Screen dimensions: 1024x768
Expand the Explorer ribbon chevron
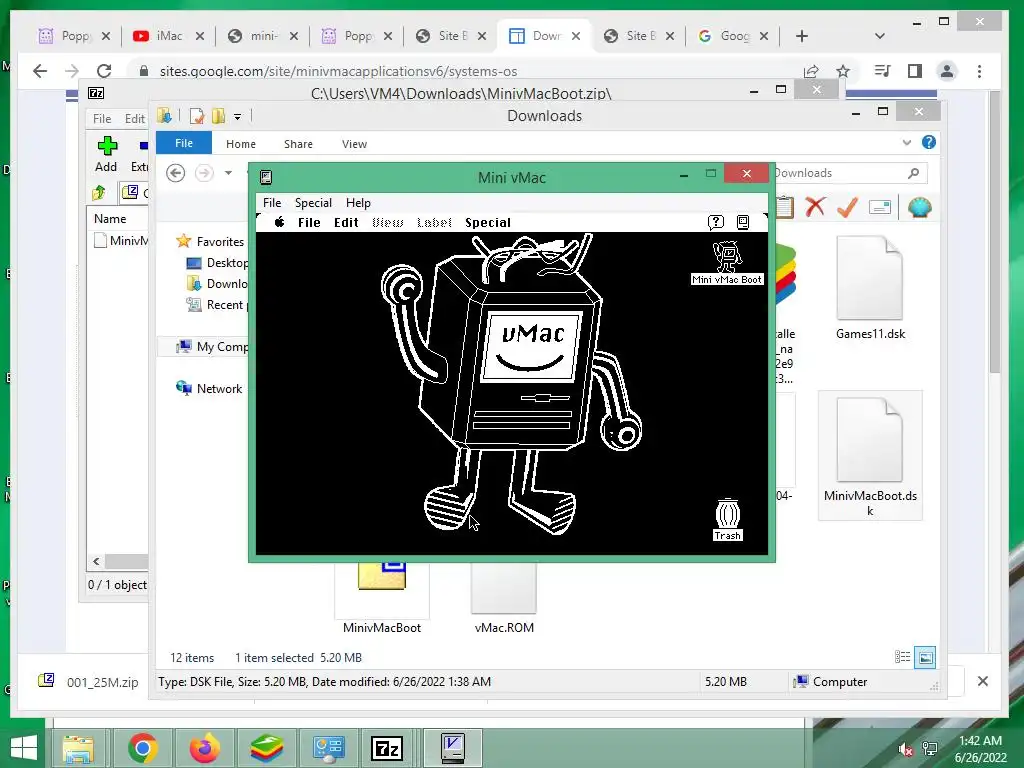[x=906, y=142]
